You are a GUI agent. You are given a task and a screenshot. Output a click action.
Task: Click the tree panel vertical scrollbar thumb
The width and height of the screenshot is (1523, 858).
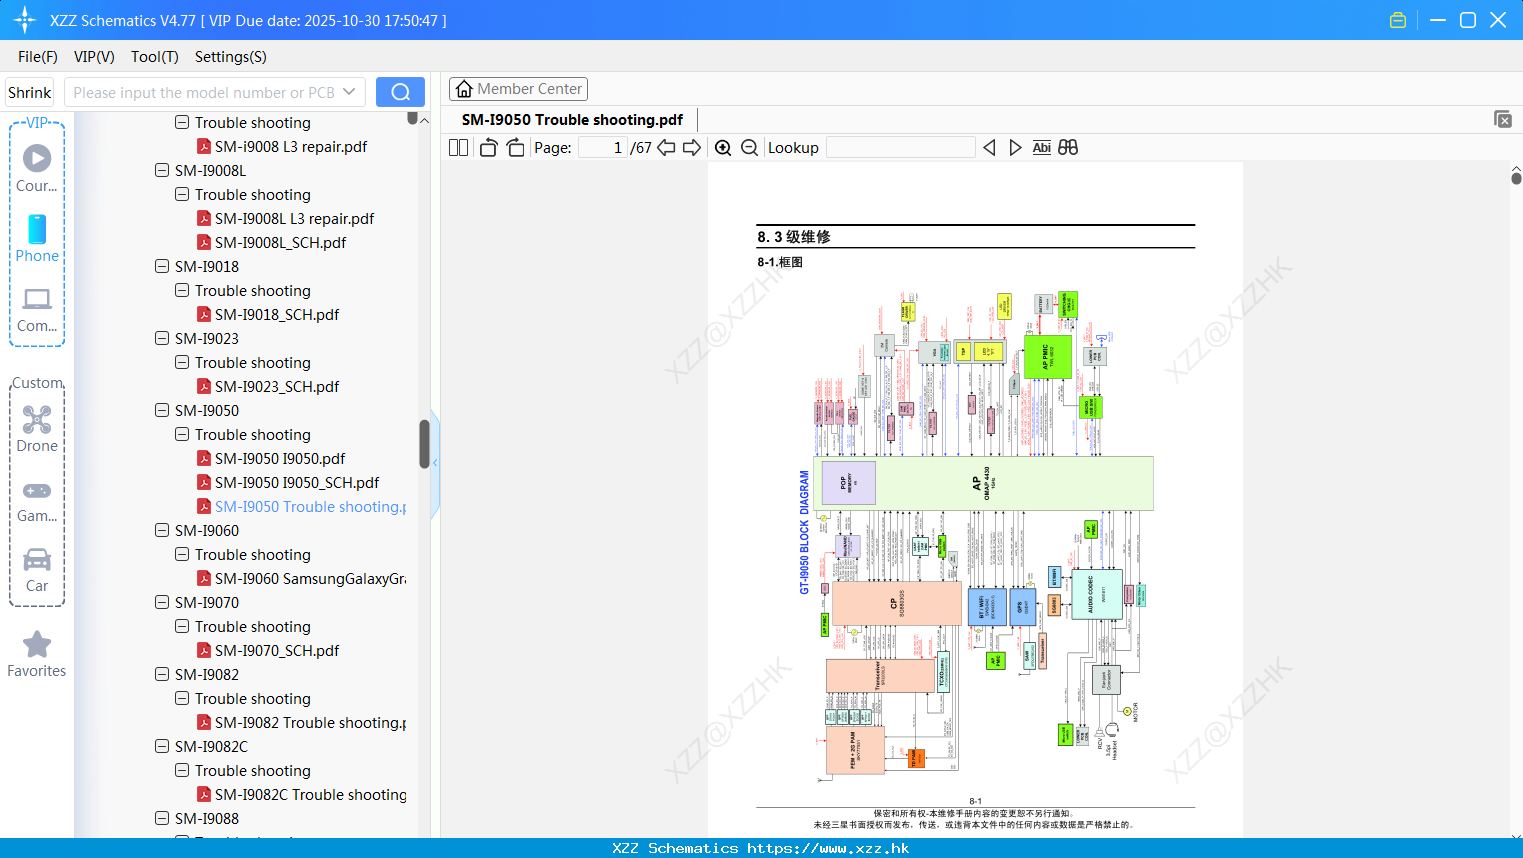click(x=424, y=444)
